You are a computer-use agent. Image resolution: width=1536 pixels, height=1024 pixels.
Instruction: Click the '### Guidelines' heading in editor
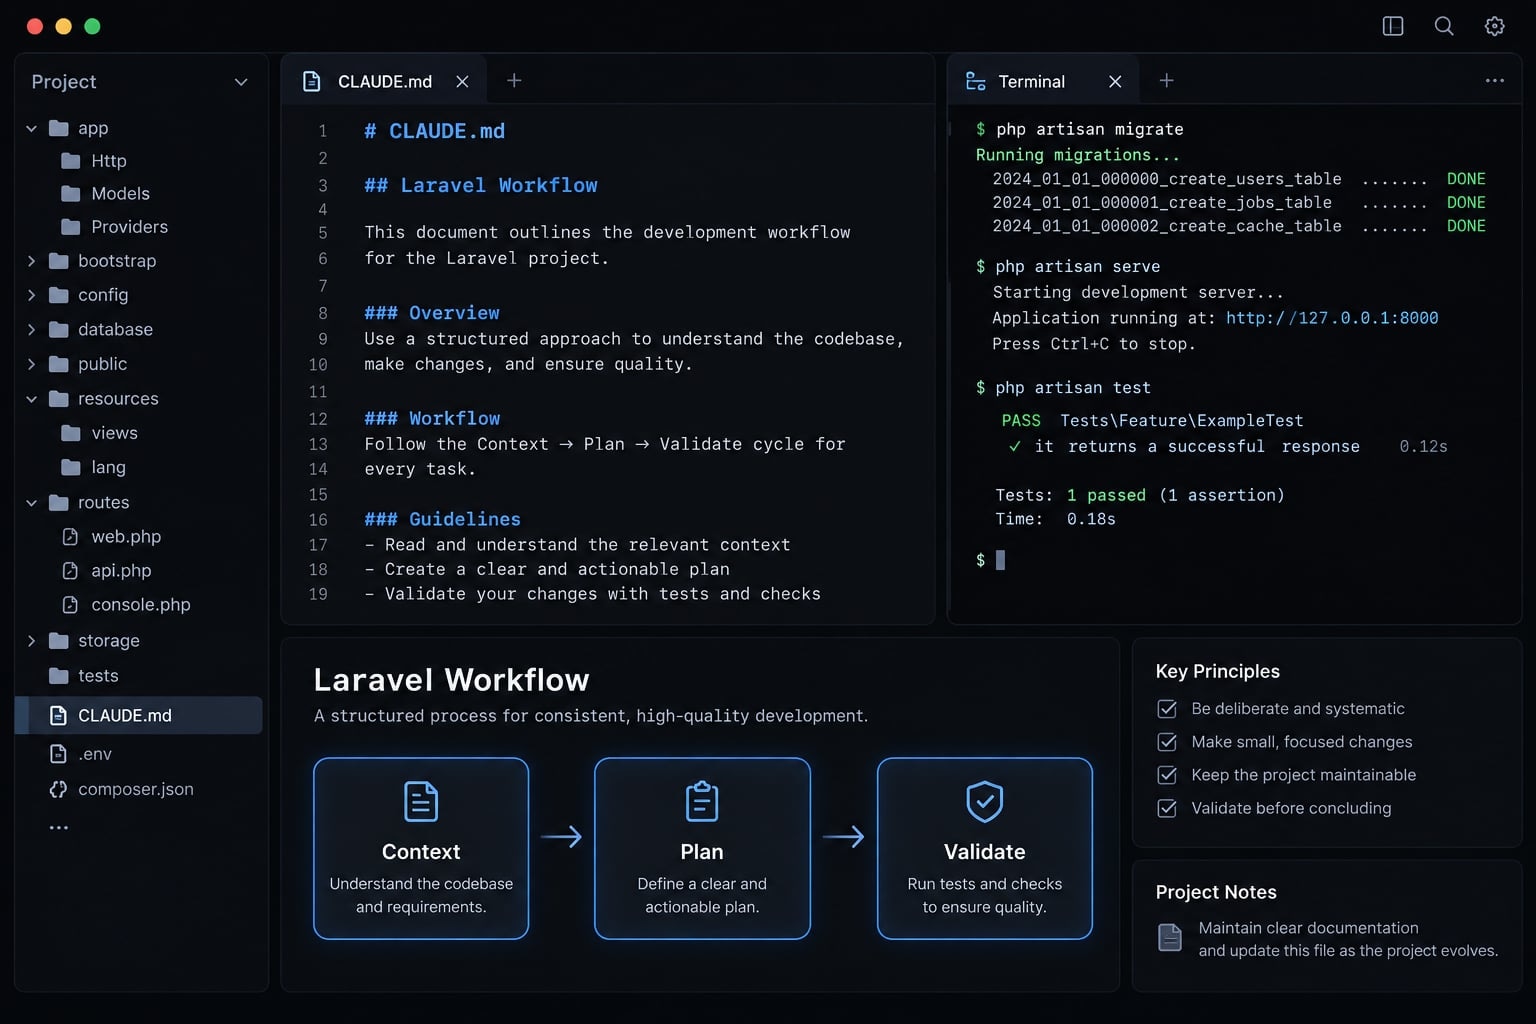point(442,519)
